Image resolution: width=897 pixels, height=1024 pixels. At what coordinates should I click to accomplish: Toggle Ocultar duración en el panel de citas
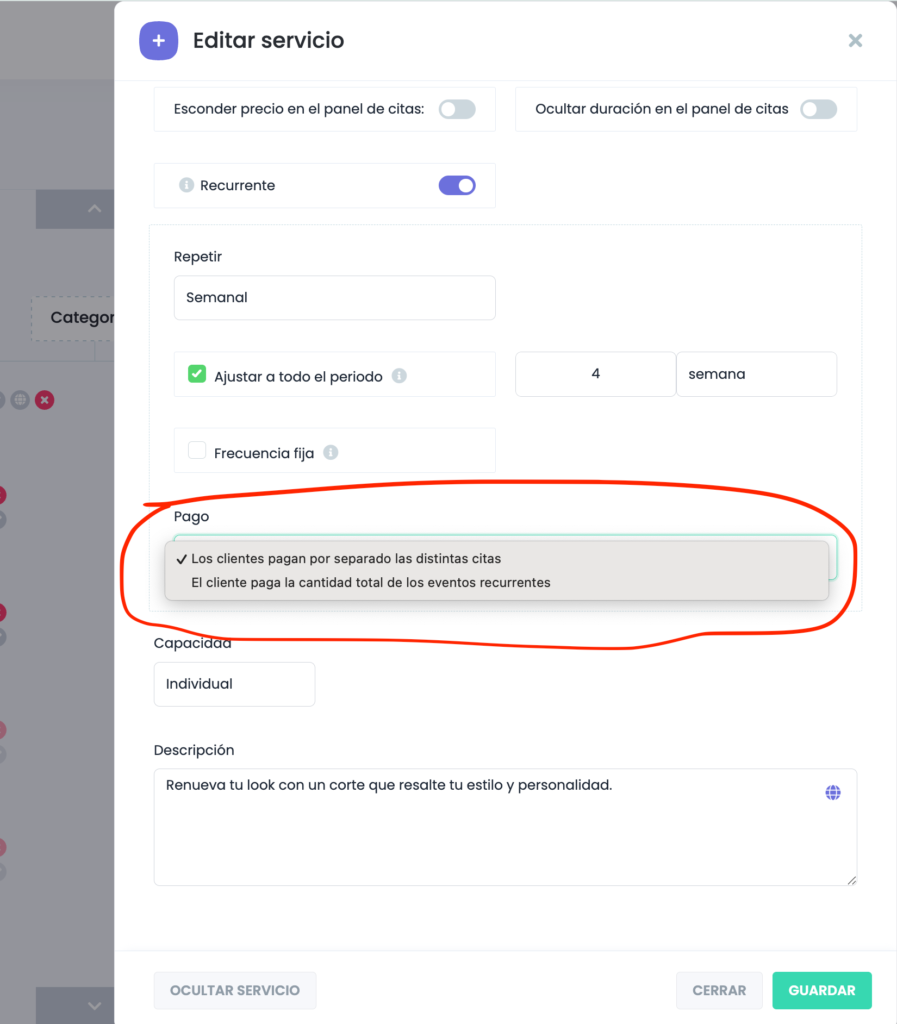[x=818, y=109]
